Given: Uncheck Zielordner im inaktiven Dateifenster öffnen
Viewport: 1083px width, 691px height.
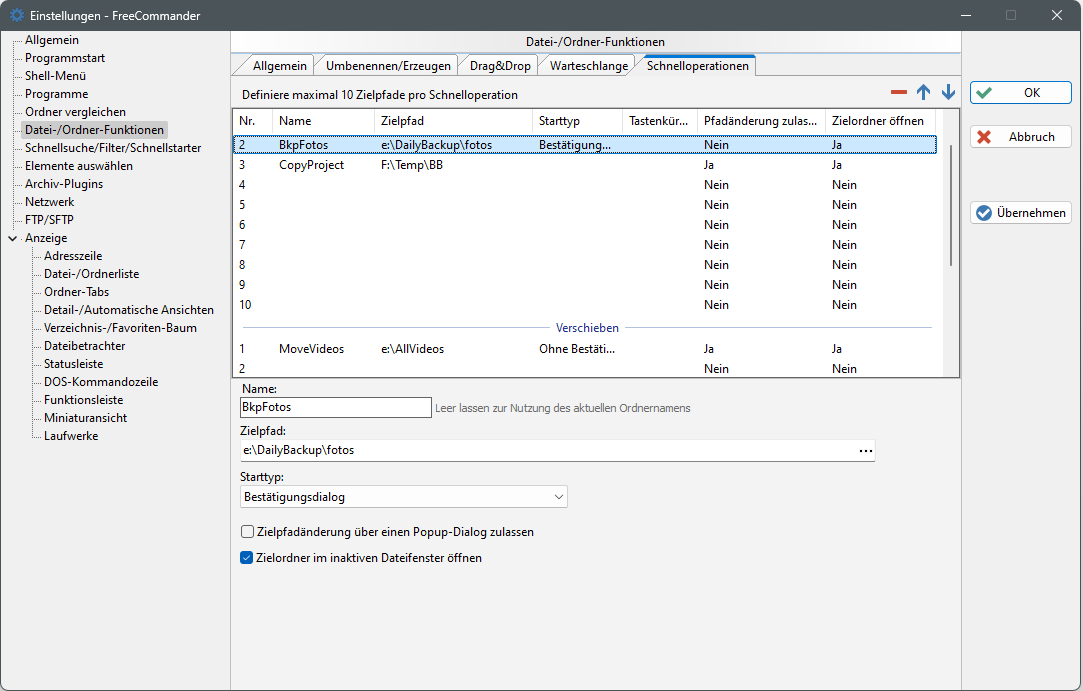Looking at the screenshot, I should point(248,558).
